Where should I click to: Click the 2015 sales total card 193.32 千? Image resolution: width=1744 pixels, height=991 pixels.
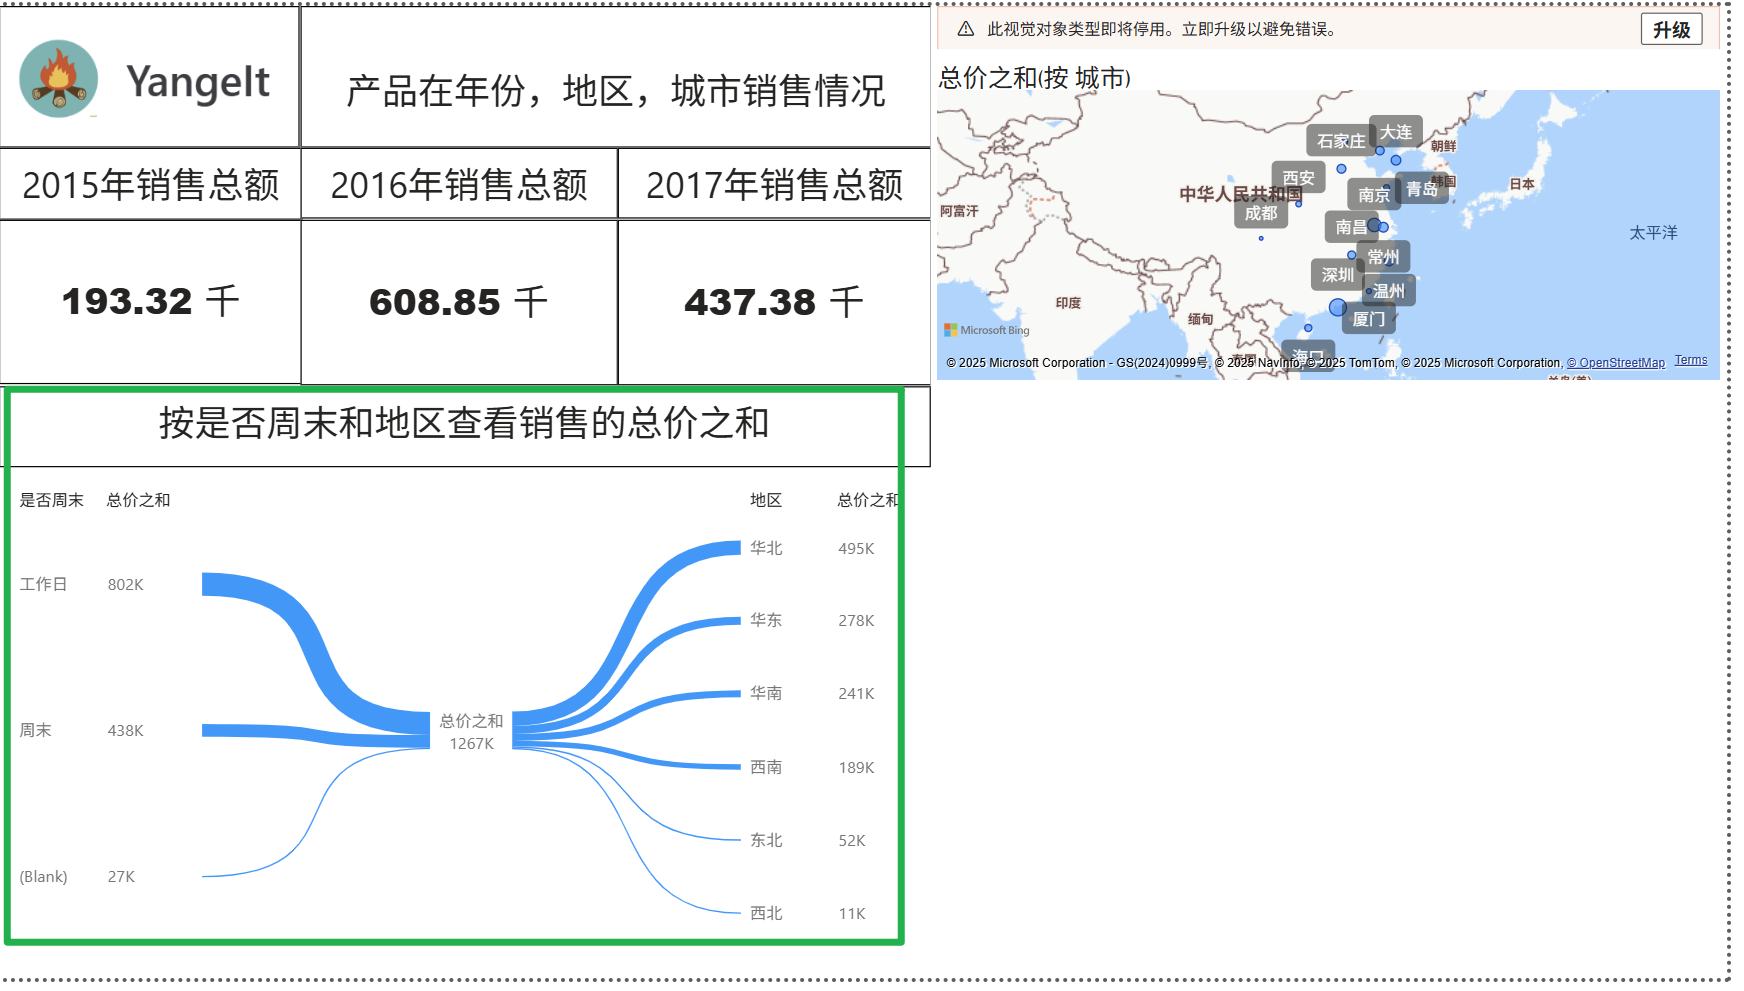point(150,301)
